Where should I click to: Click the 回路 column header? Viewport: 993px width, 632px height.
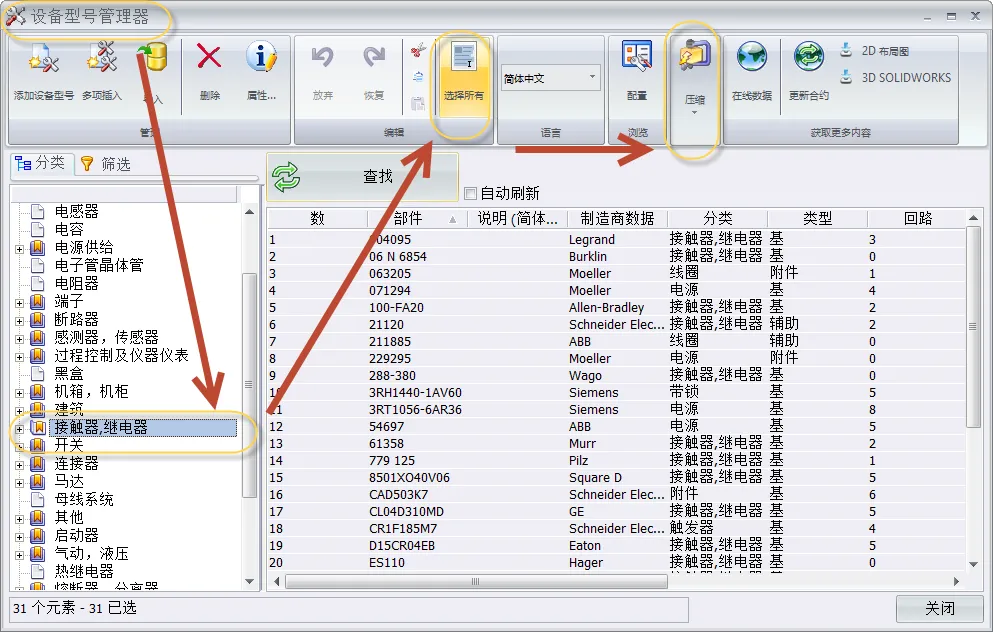click(918, 218)
